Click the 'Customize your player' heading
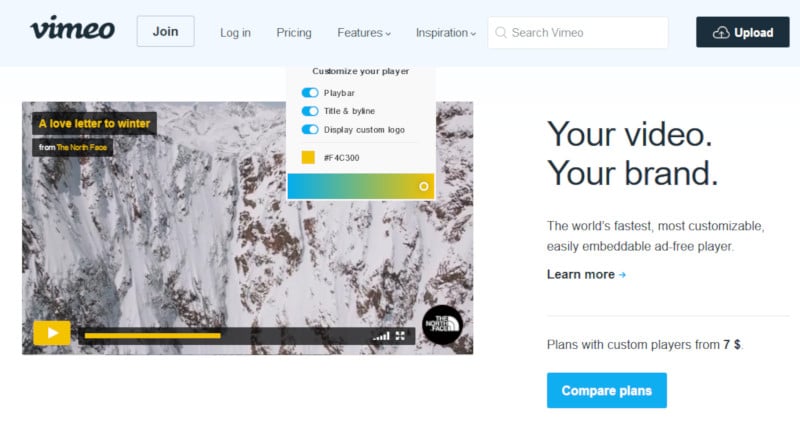Screen dimensions: 800x431 361,71
